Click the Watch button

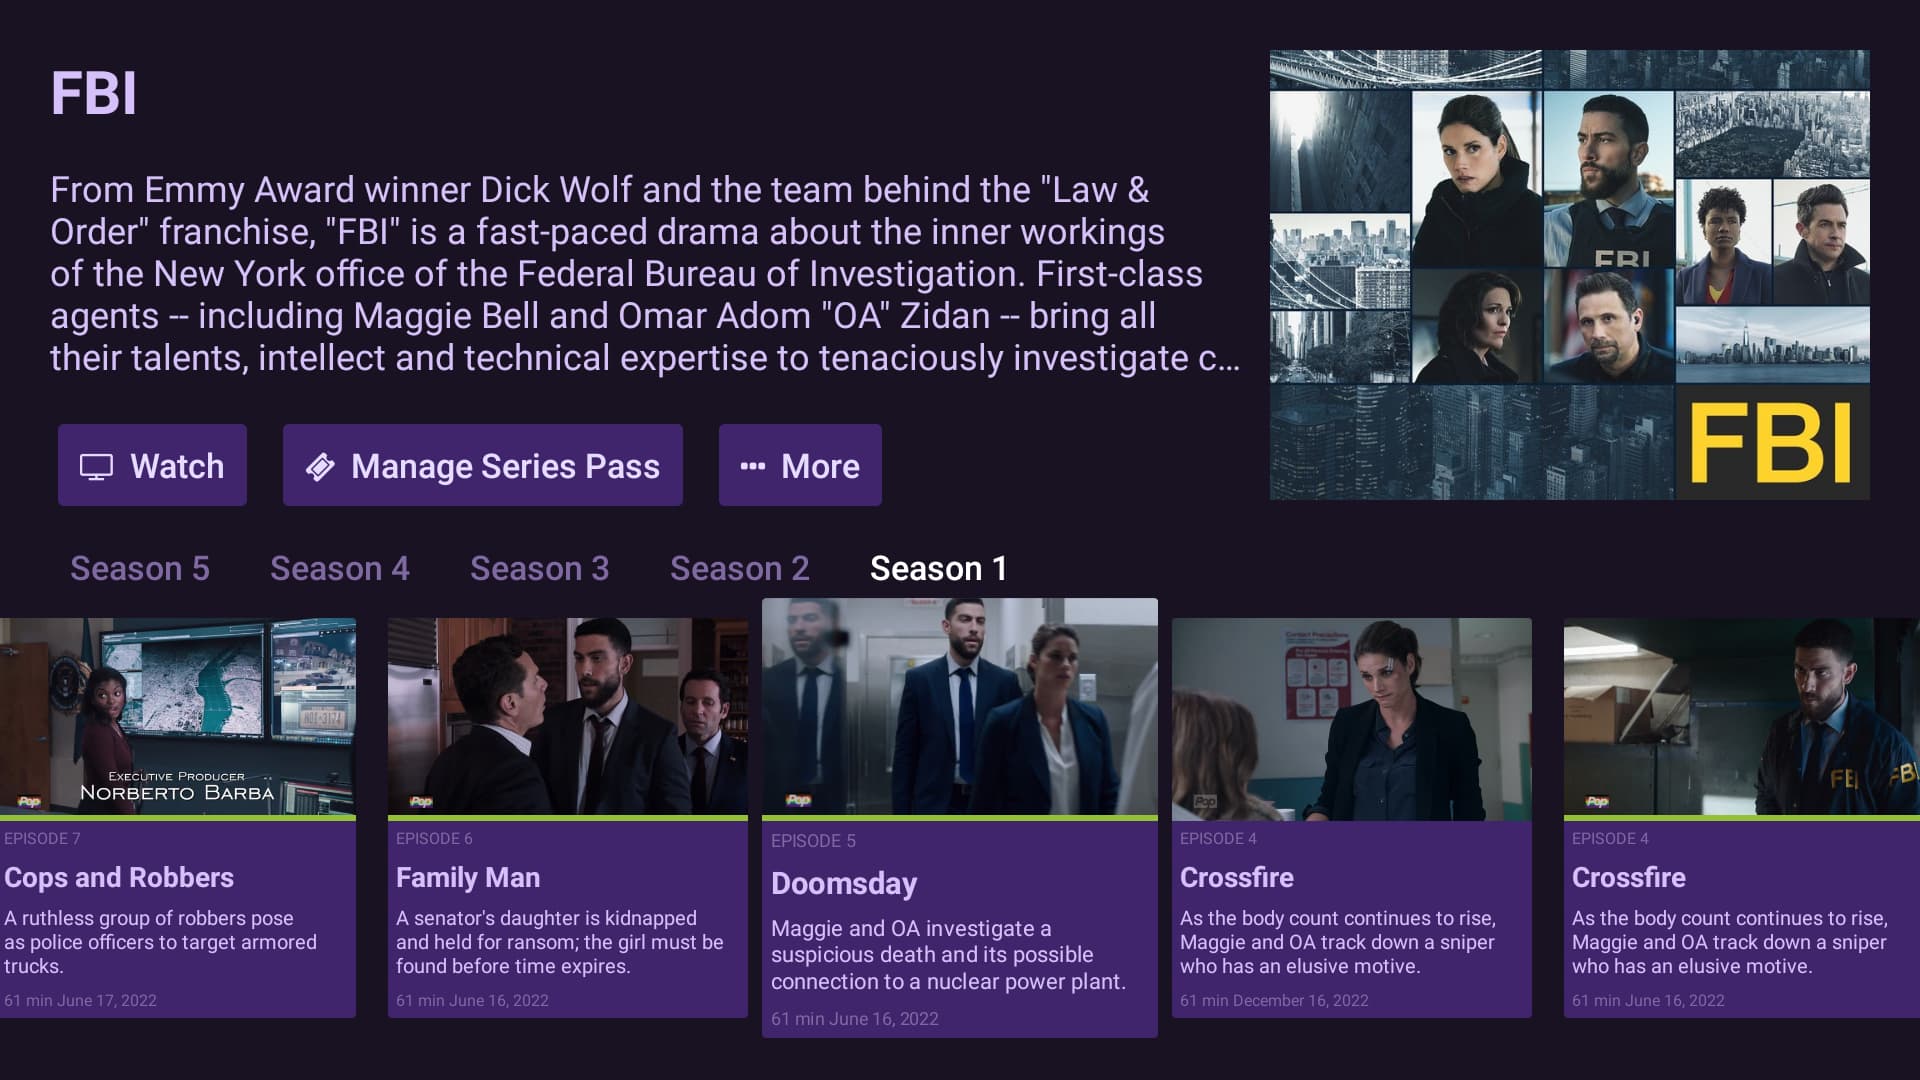pyautogui.click(x=152, y=465)
